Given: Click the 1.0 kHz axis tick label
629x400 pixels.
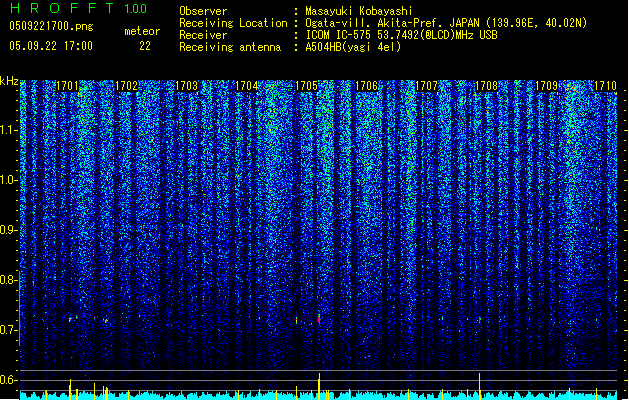Looking at the screenshot, I should tap(9, 180).
